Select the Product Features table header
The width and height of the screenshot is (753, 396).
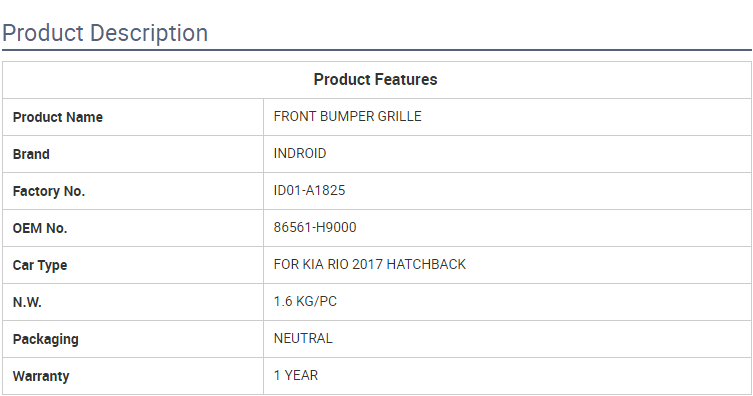coord(376,80)
